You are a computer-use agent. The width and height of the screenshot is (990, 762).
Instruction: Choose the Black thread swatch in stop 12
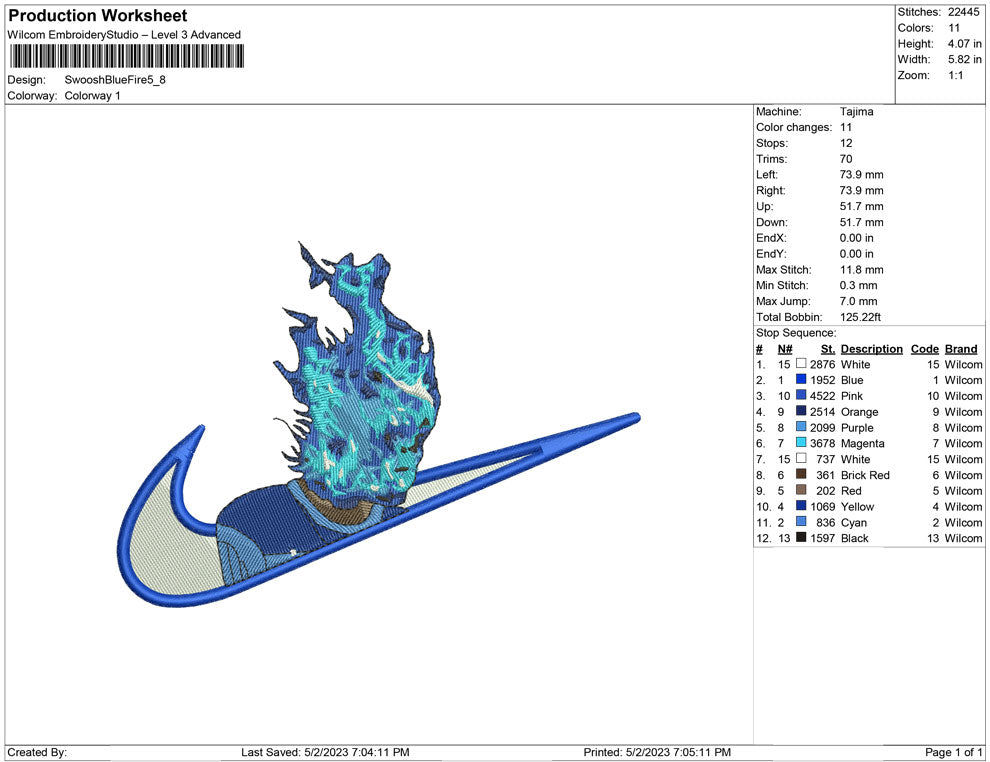(x=801, y=539)
